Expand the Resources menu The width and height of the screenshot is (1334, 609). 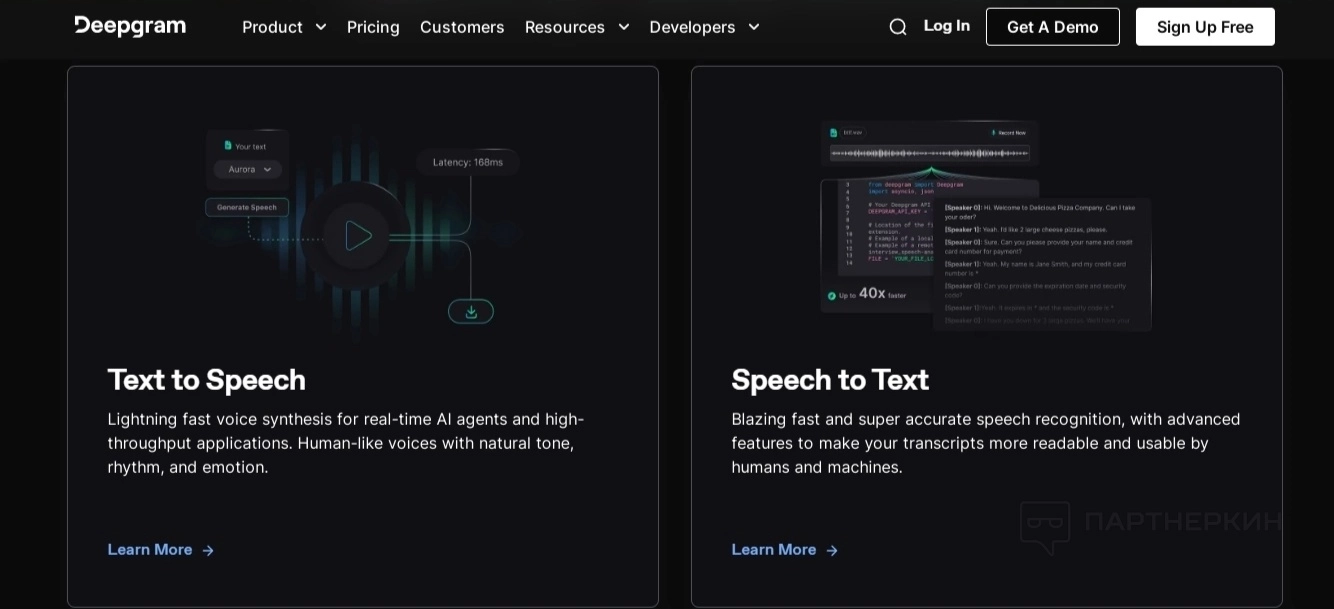pyautogui.click(x=577, y=27)
